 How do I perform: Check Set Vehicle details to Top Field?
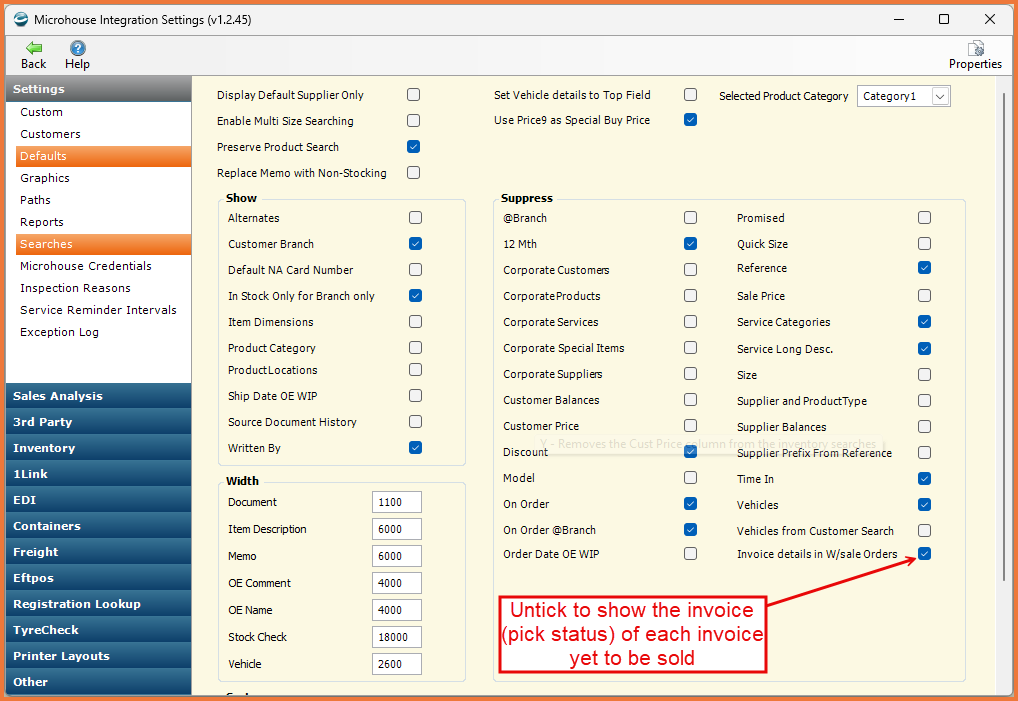pyautogui.click(x=691, y=95)
